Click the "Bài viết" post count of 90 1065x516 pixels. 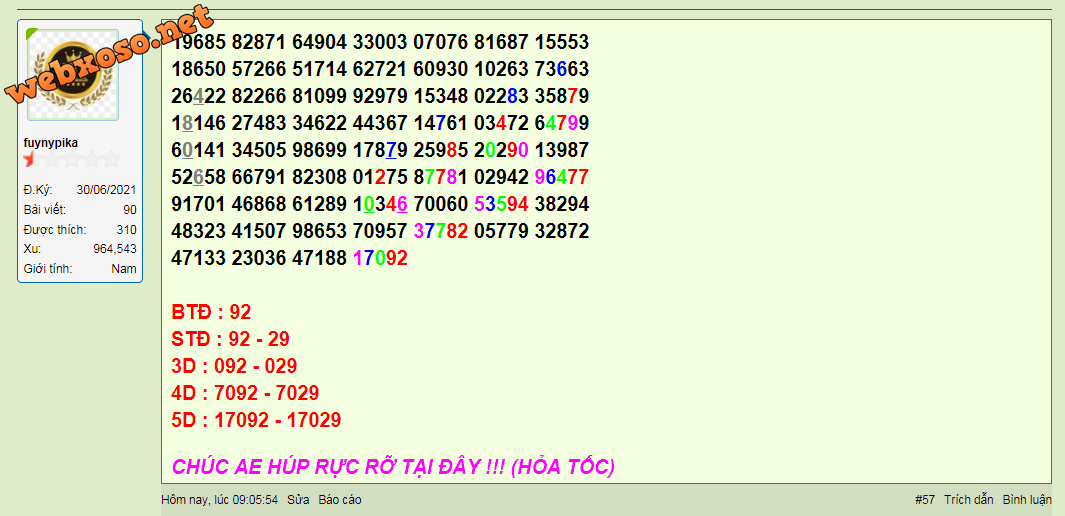click(x=130, y=210)
